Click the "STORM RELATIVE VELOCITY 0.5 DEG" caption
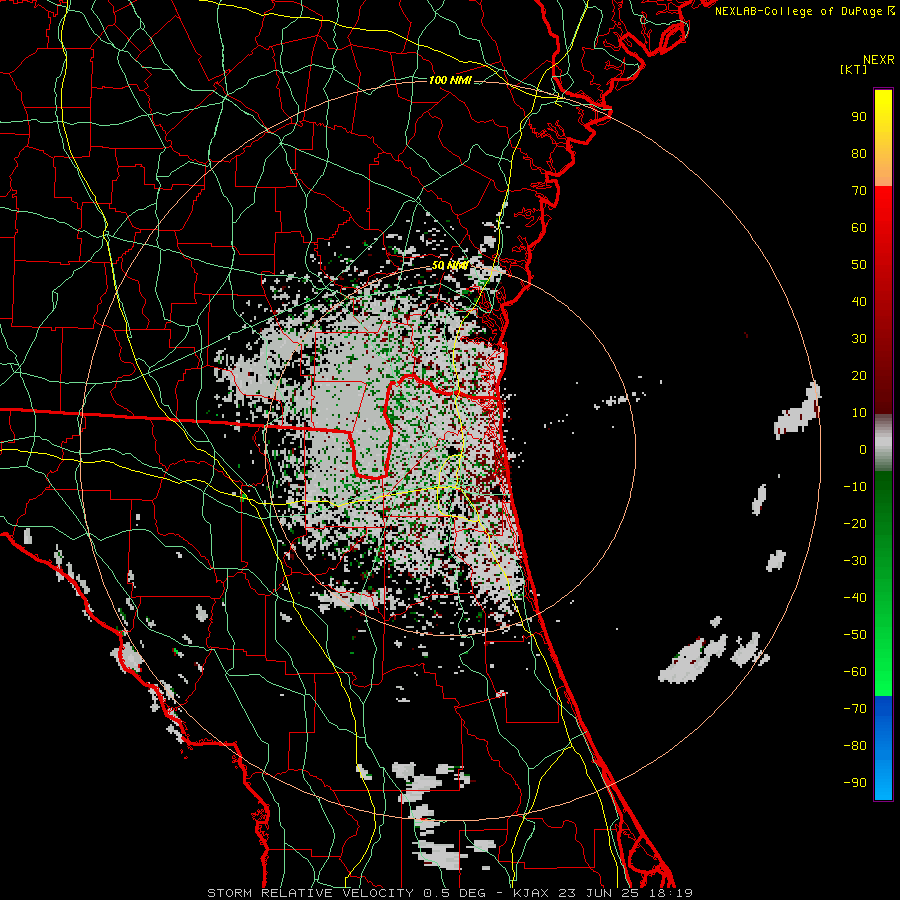The width and height of the screenshot is (900, 900). coord(346,893)
